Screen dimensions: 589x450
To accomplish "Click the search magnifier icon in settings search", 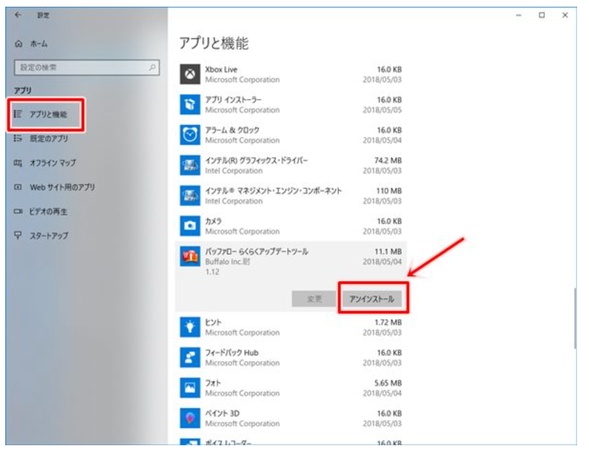I will click(152, 68).
